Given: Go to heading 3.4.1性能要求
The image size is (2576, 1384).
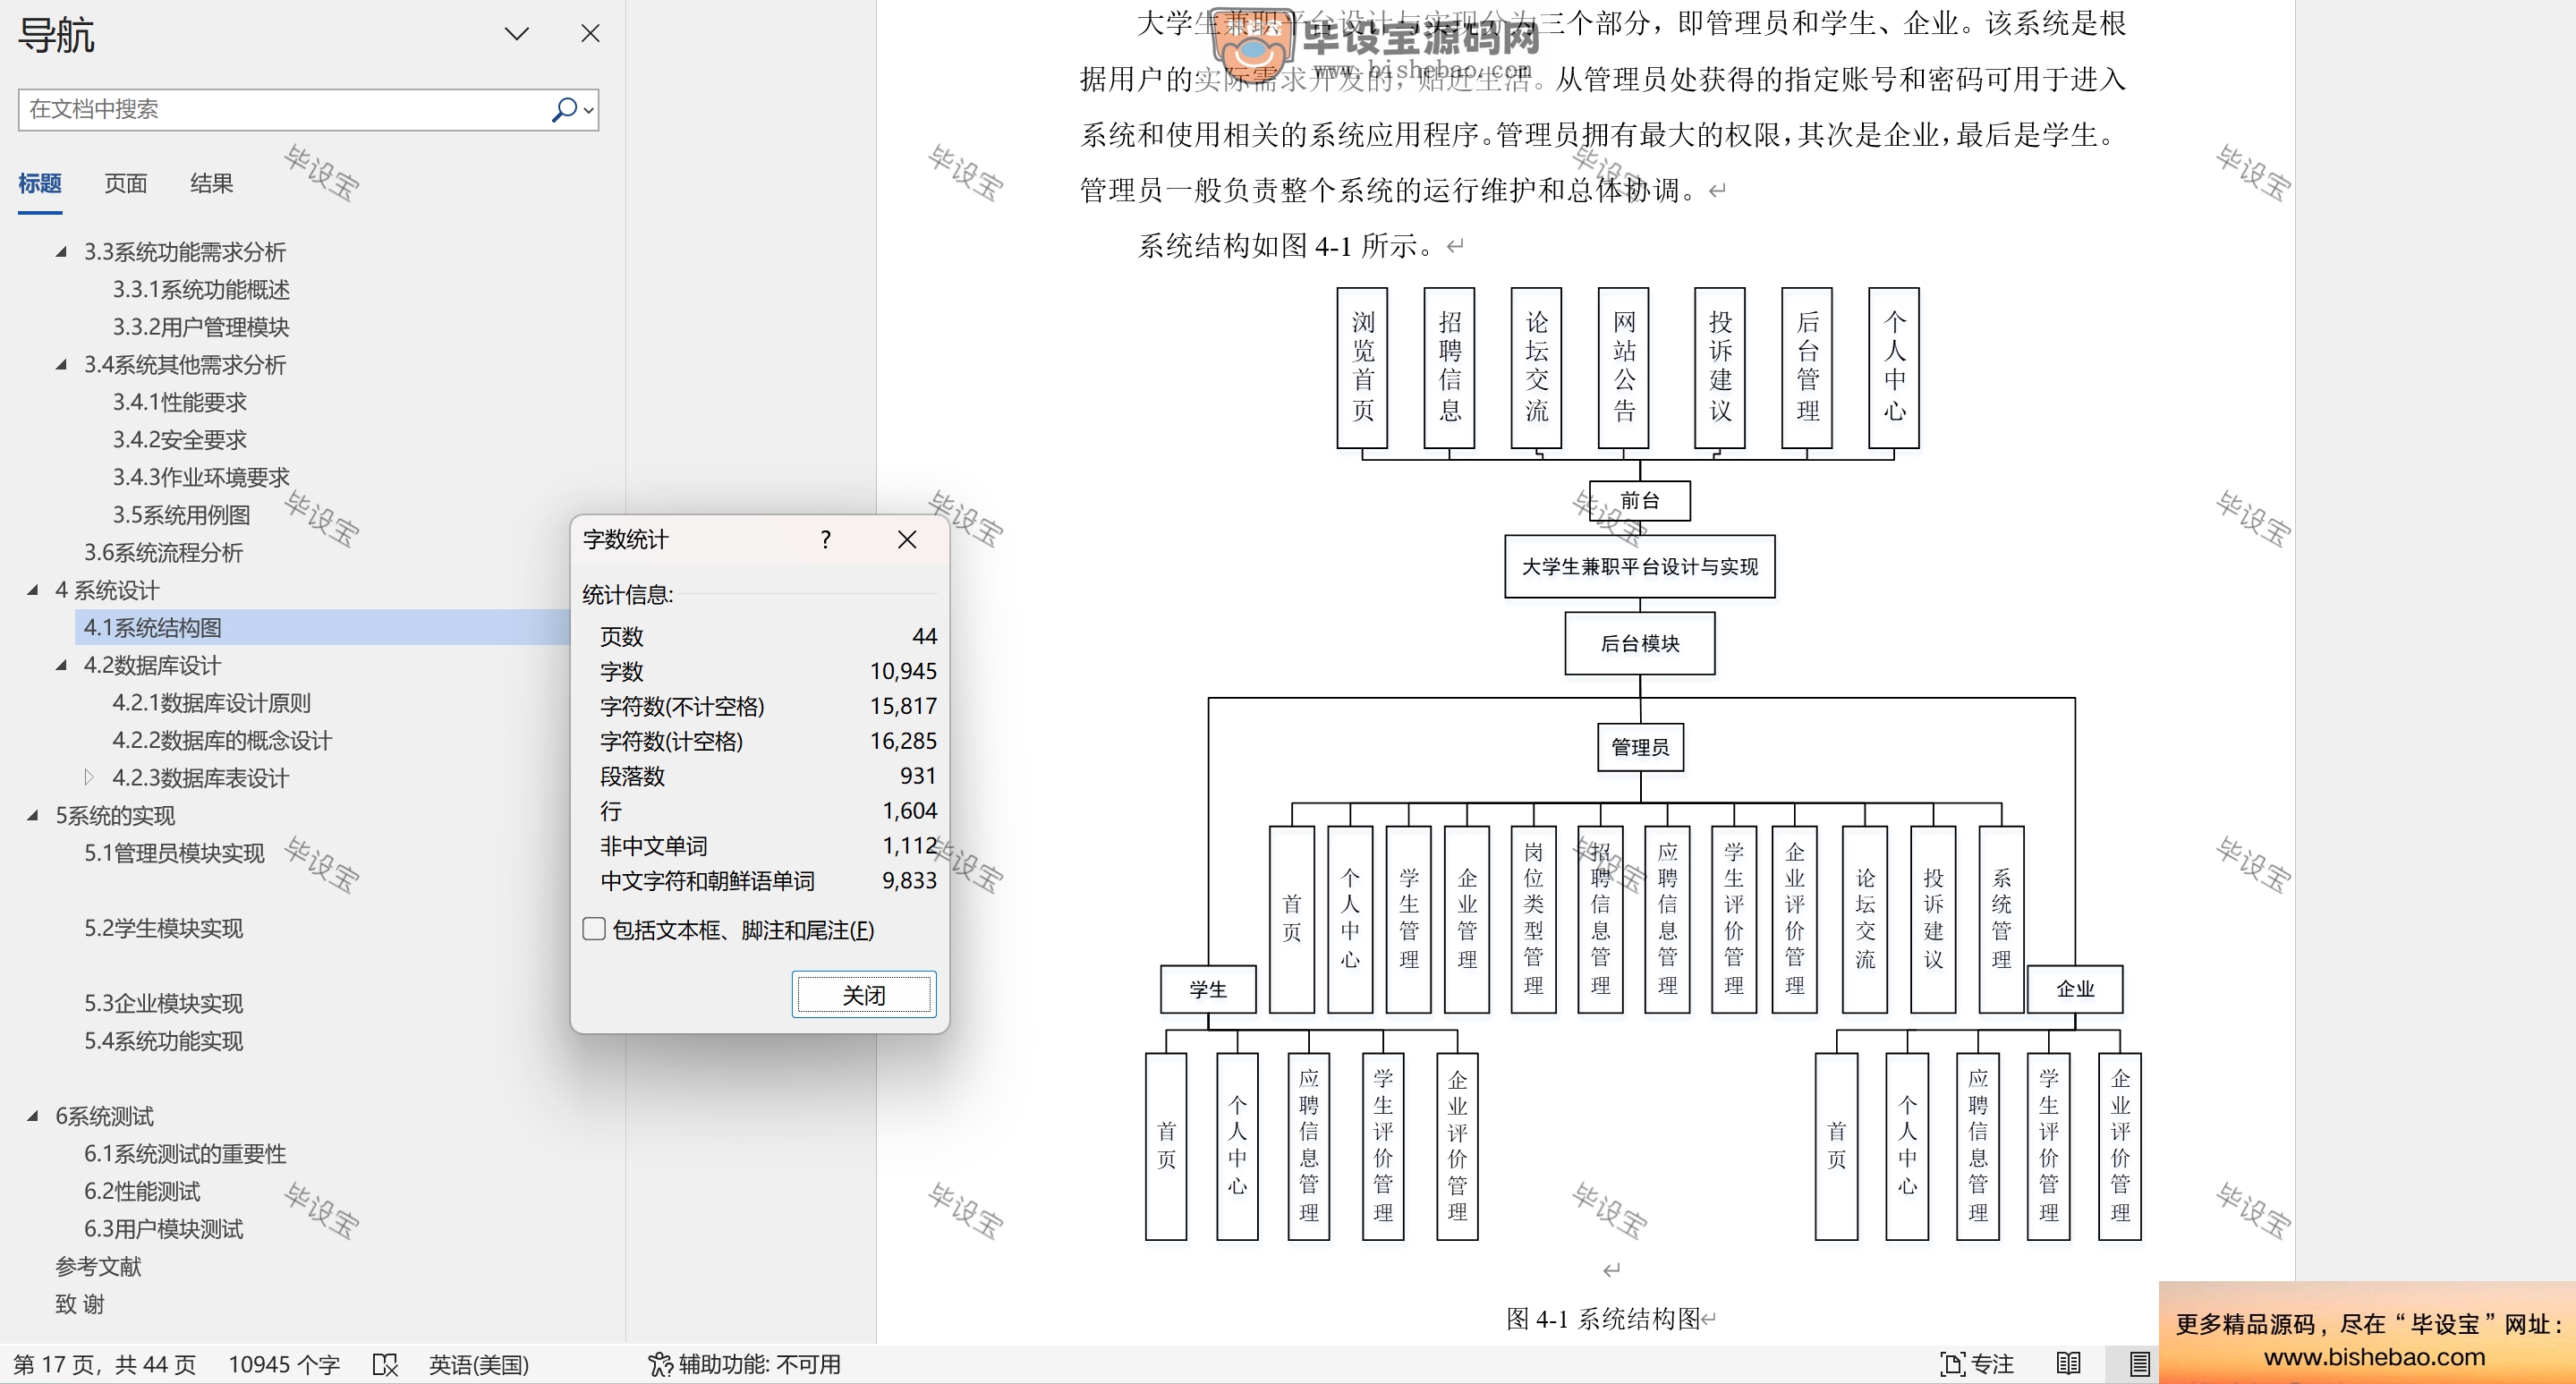Looking at the screenshot, I should click(x=179, y=402).
